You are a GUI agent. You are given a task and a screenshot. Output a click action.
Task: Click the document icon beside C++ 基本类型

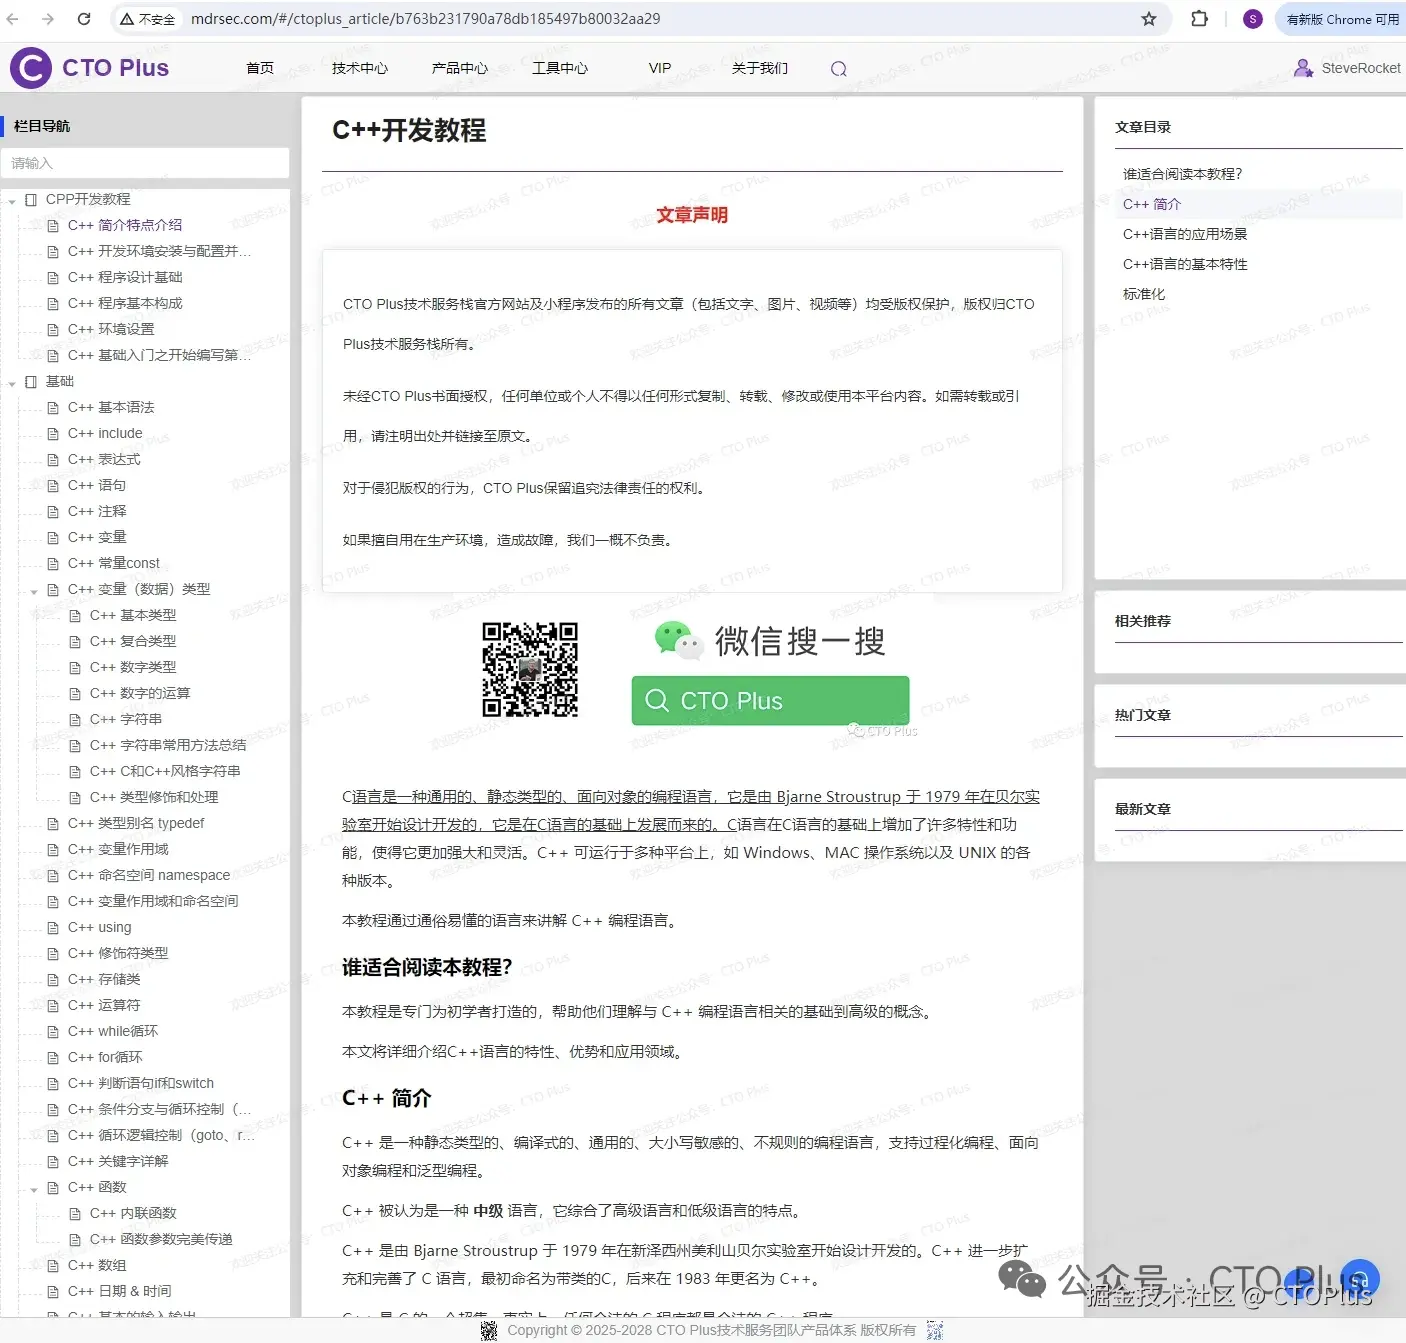pos(75,615)
